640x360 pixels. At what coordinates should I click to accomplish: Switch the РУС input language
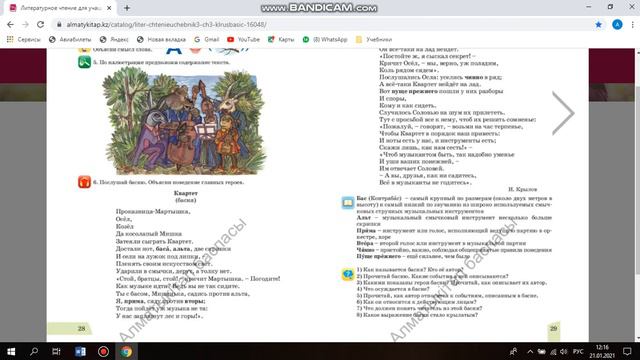click(578, 351)
